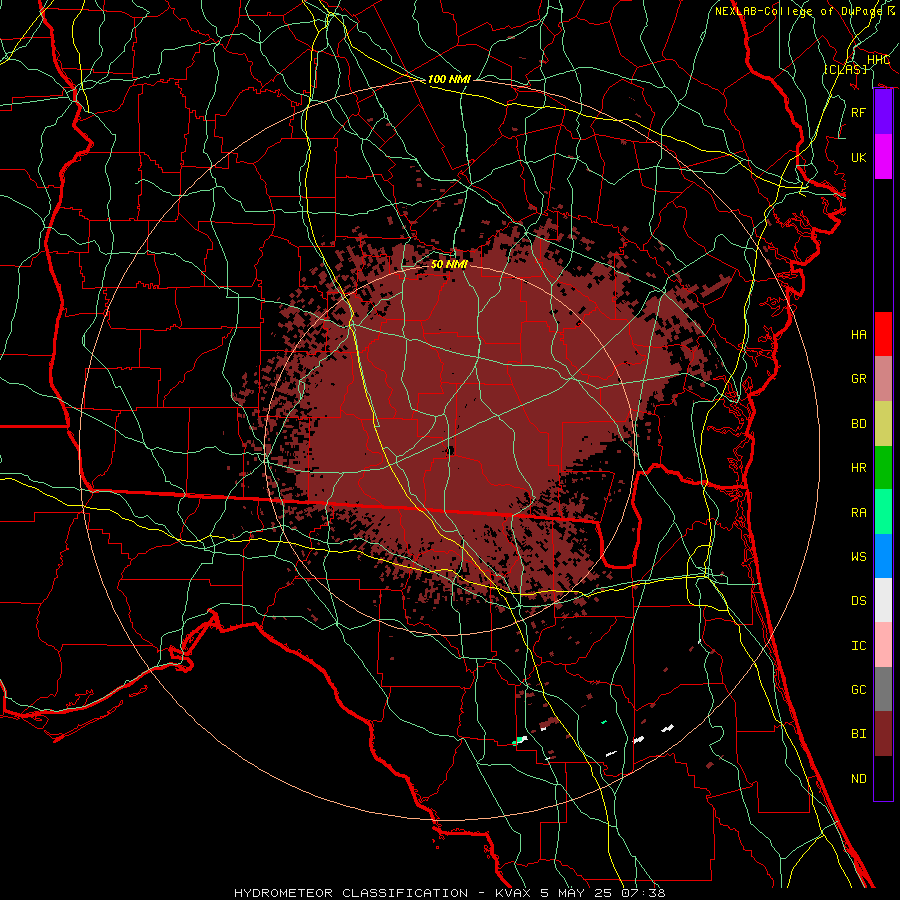The image size is (900, 900).
Task: Click the 'RA' legend label
Action: tap(859, 513)
